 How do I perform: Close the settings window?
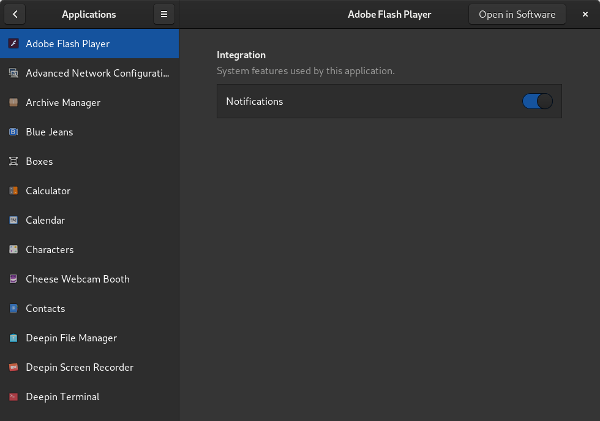(585, 14)
